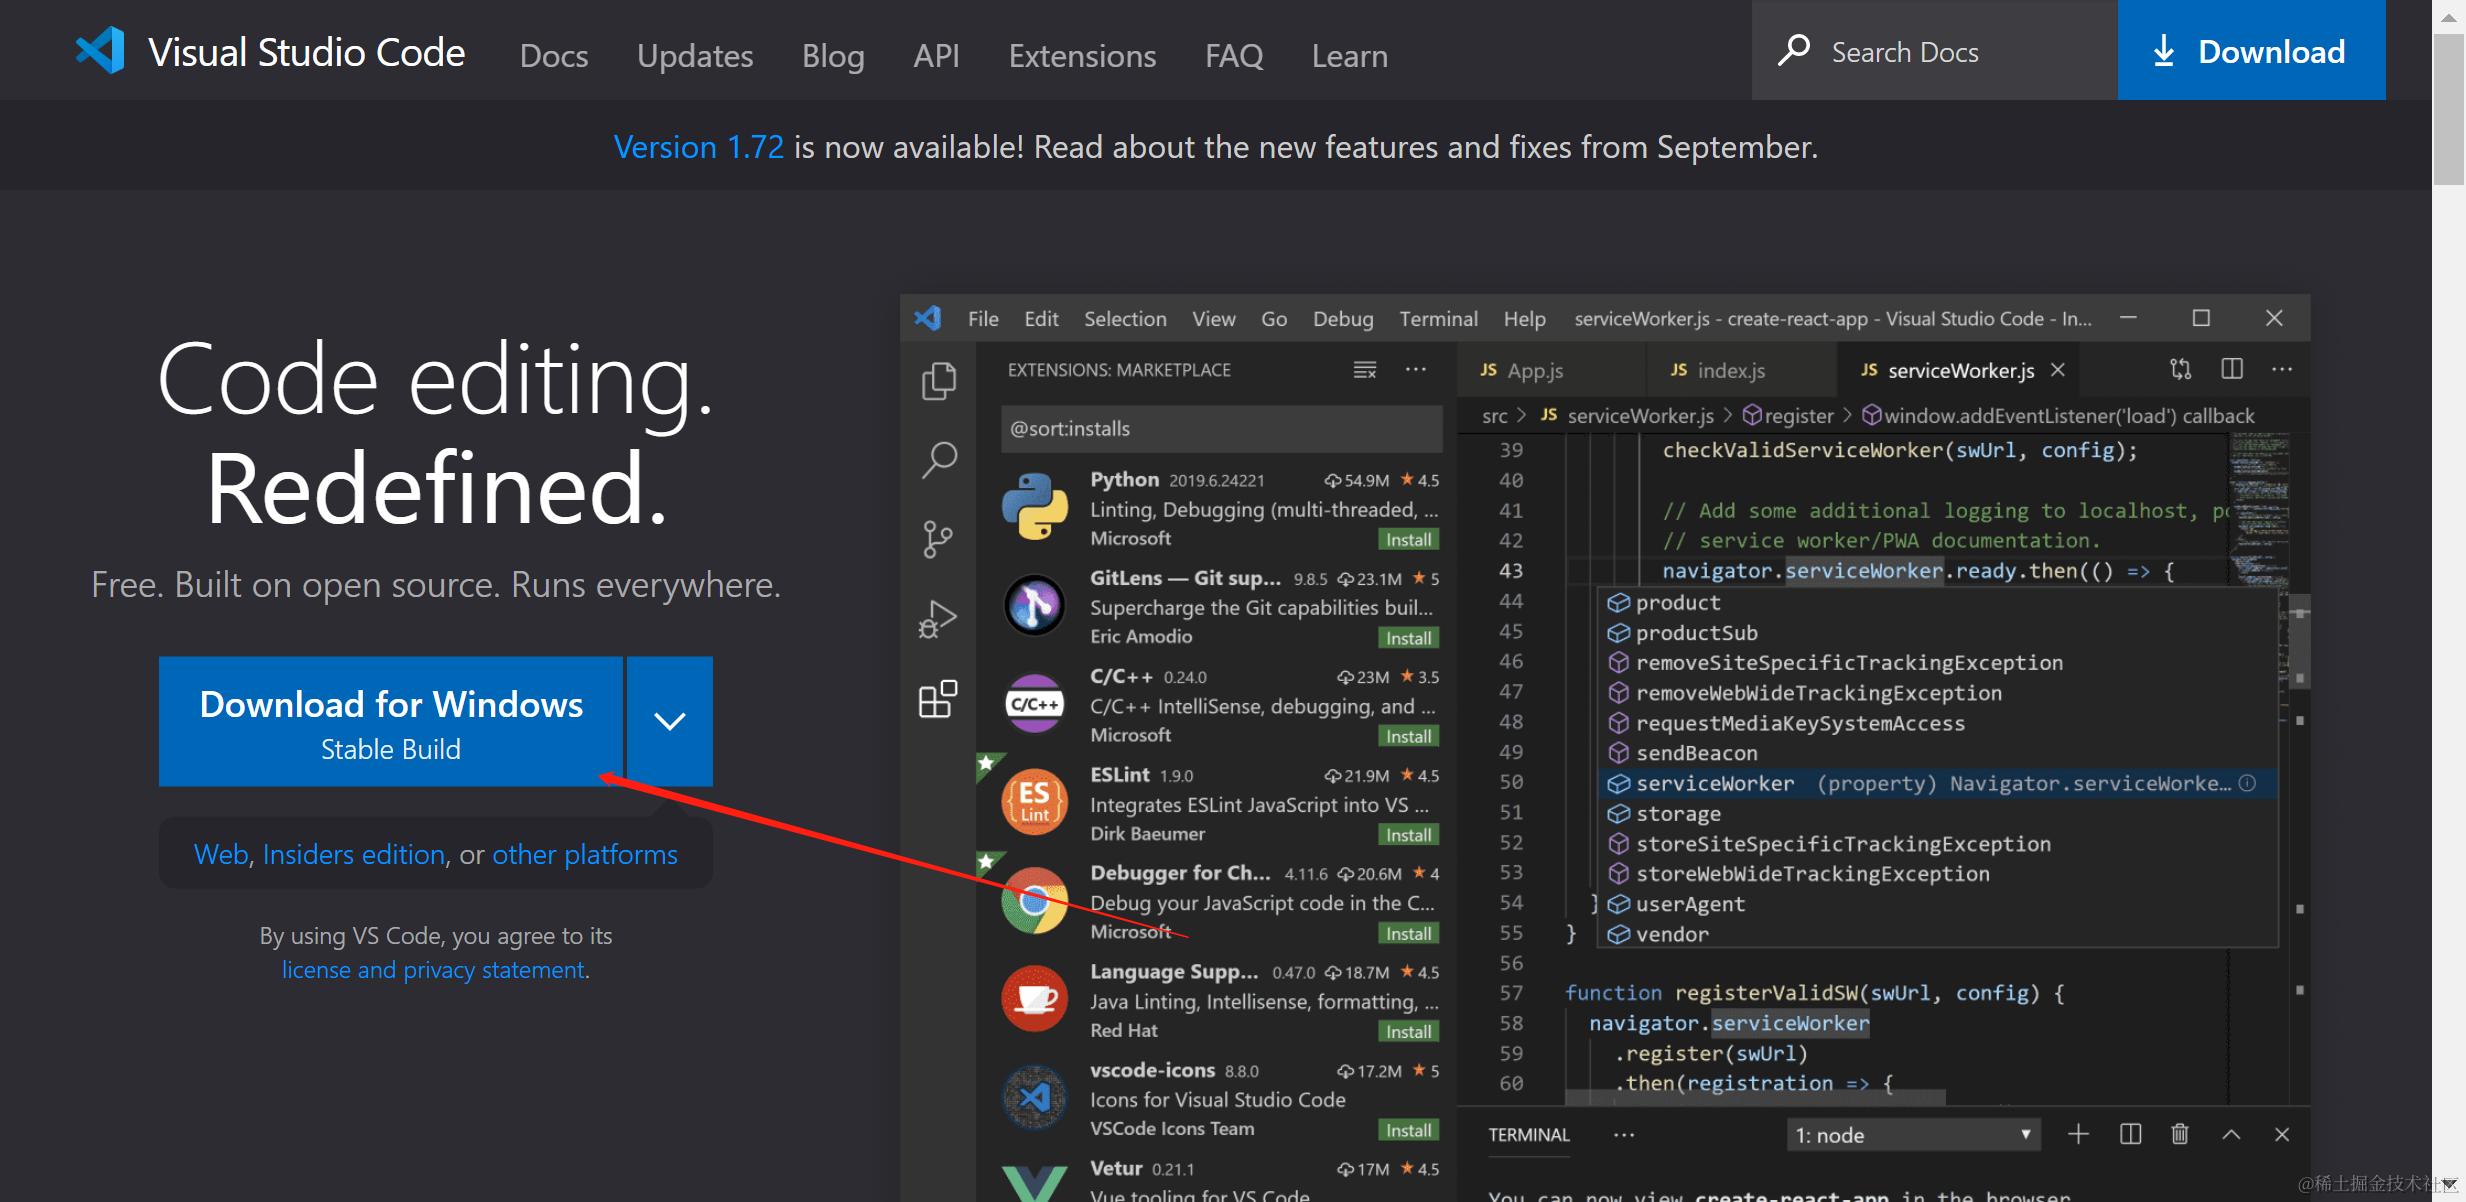Click the page vertical scrollbar thumb

click(x=2448, y=108)
